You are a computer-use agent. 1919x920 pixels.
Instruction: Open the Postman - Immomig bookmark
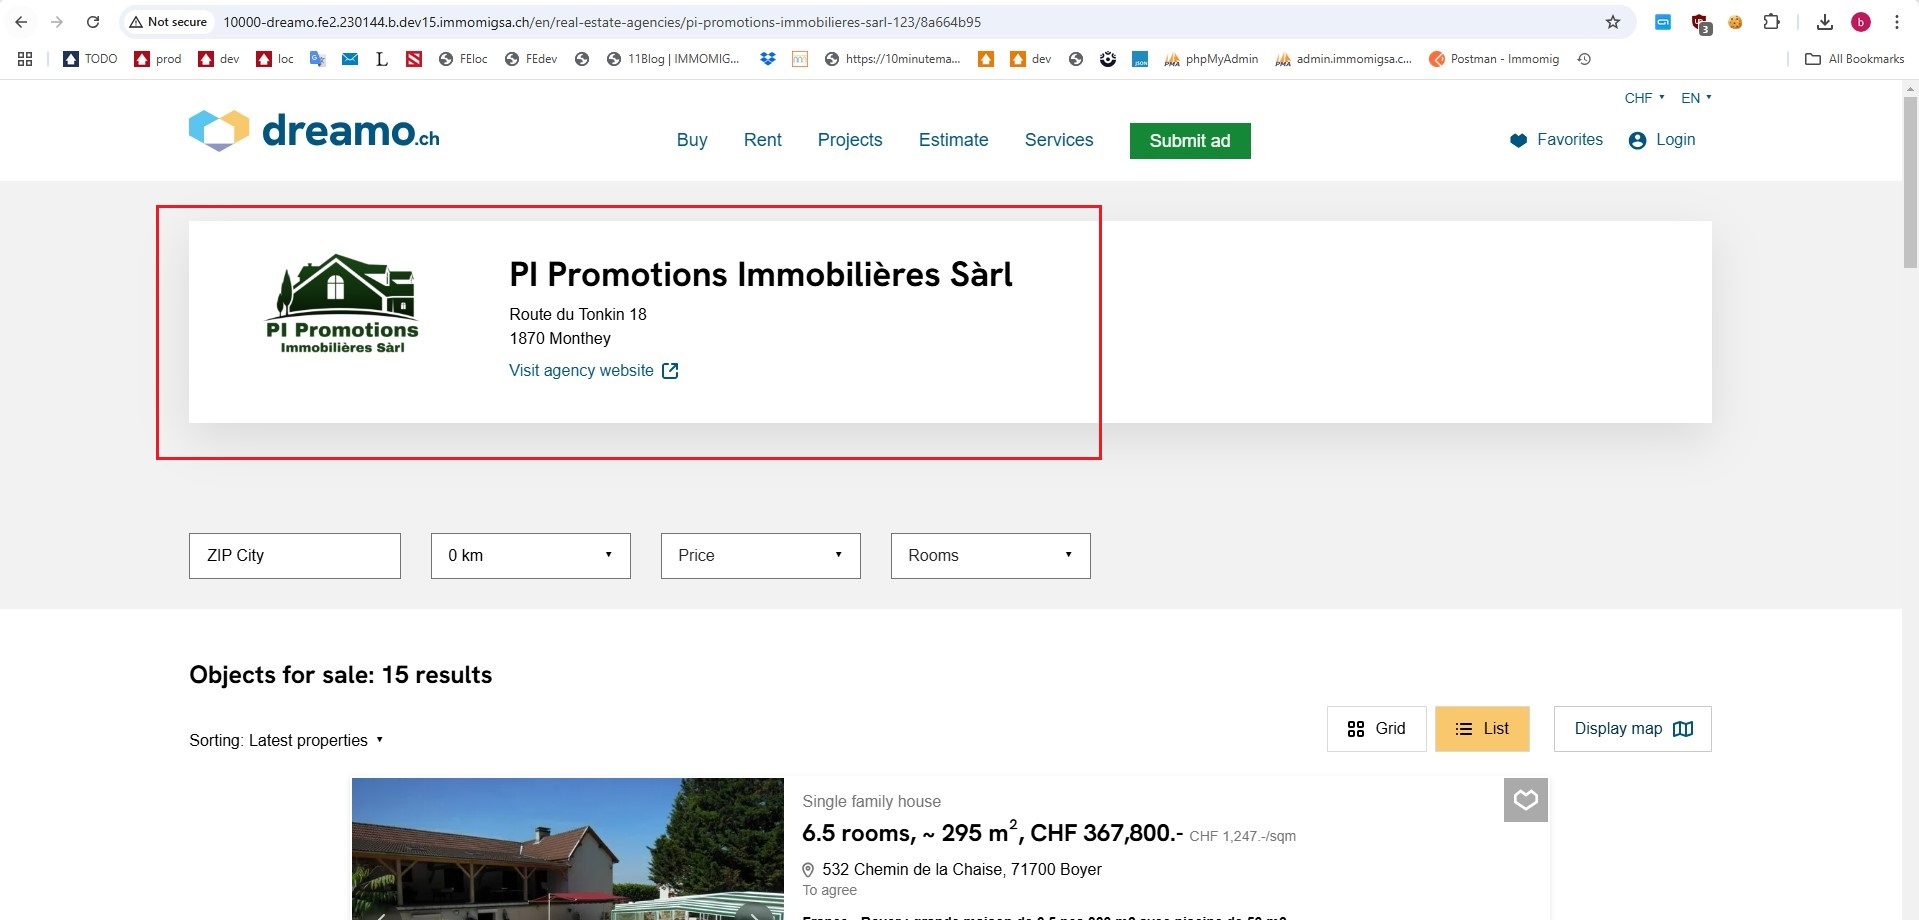1494,59
